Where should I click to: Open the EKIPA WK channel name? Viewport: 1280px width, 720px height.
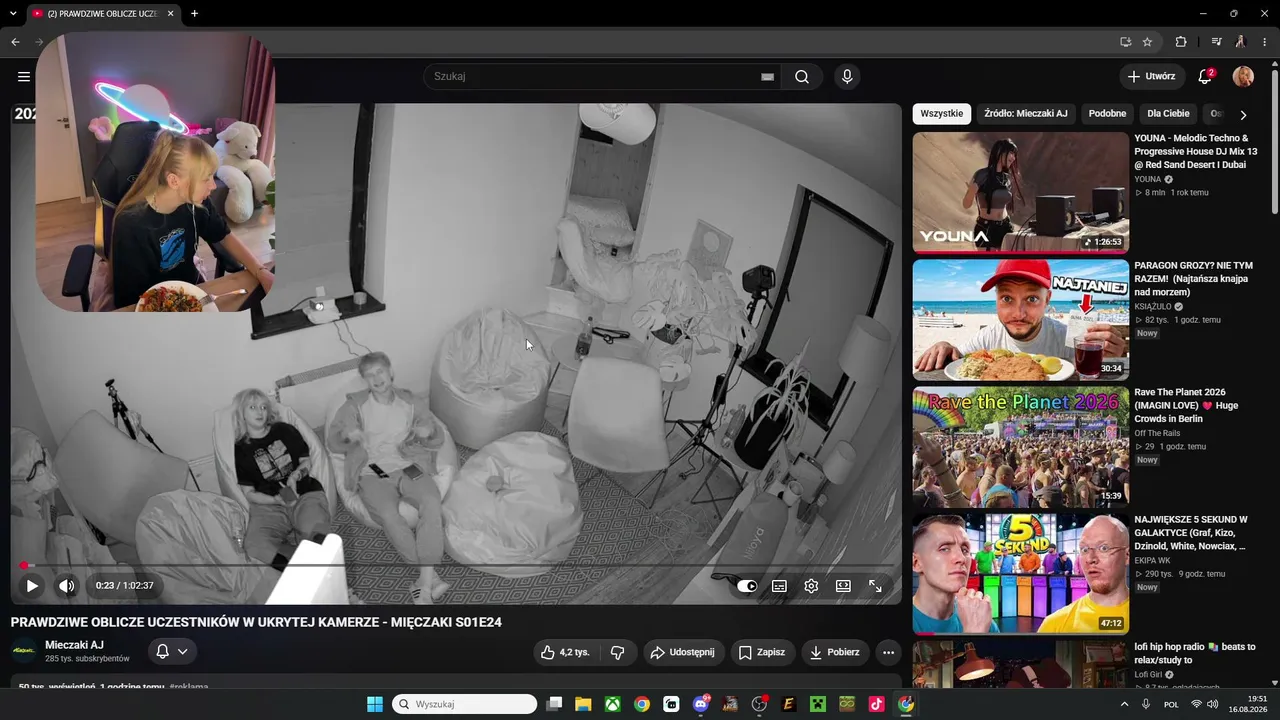(1154, 560)
